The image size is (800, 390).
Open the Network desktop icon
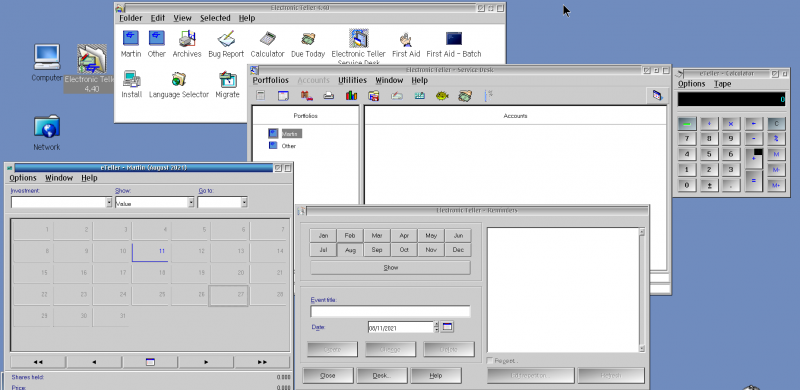pos(47,133)
